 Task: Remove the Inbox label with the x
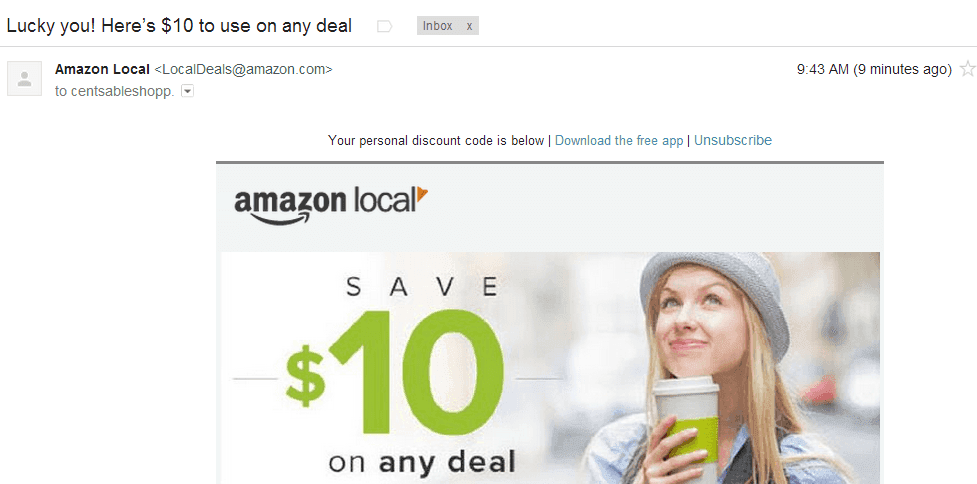point(469,26)
